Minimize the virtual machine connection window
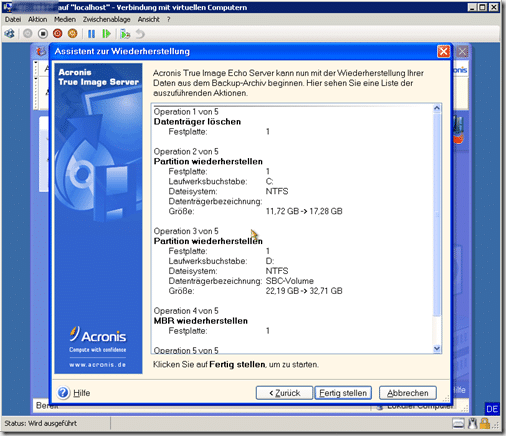Screen dimensions: 506x436 tap(472, 7)
